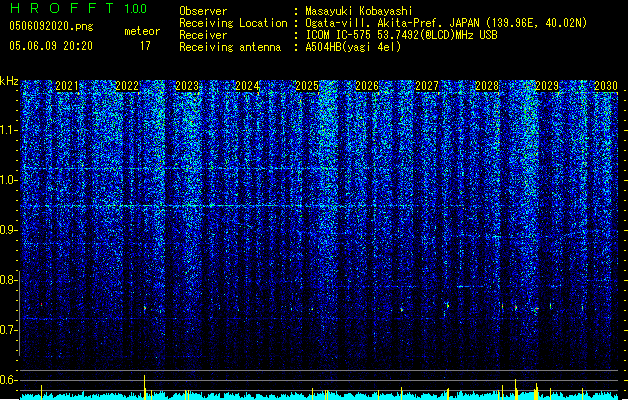629x400 pixels.
Task: Click the ICOM IC-575 receiver text
Action: [401, 35]
